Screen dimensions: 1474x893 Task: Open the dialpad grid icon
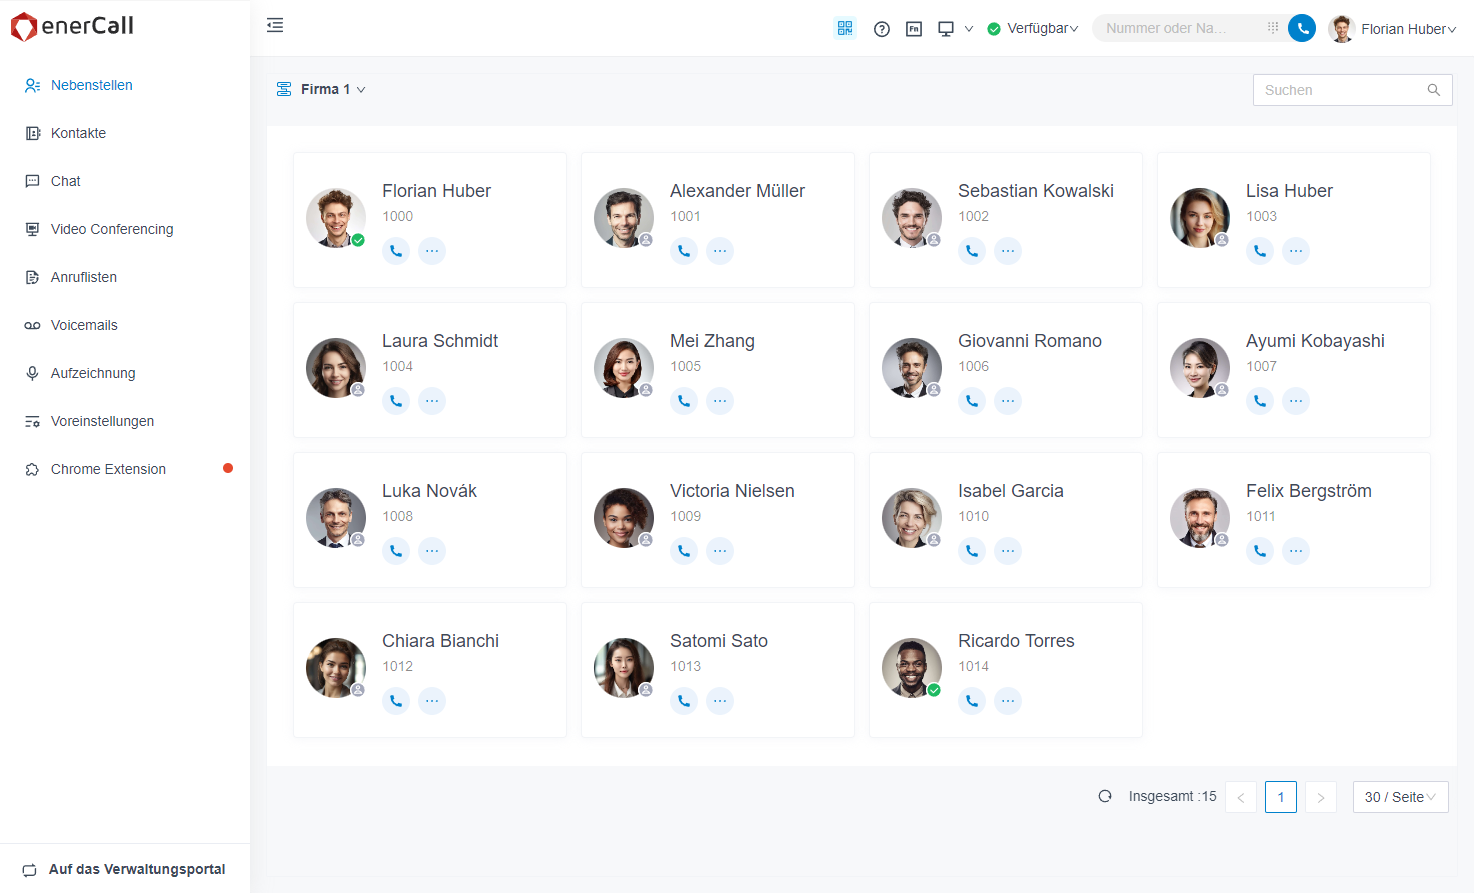point(1272,28)
